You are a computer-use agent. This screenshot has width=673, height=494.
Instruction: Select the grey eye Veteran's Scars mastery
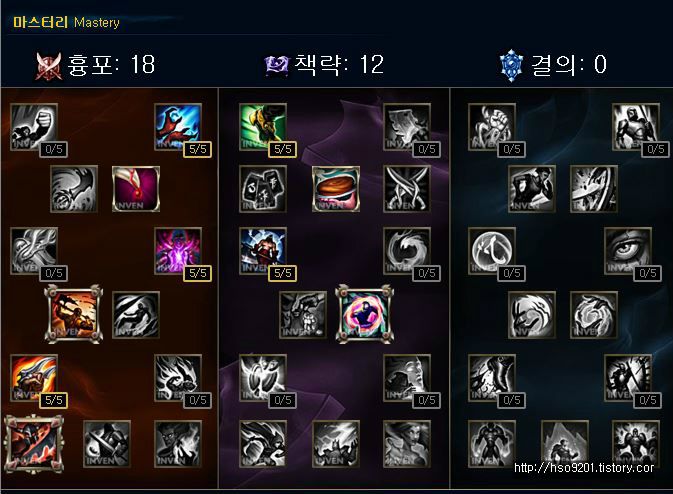pyautogui.click(x=628, y=251)
